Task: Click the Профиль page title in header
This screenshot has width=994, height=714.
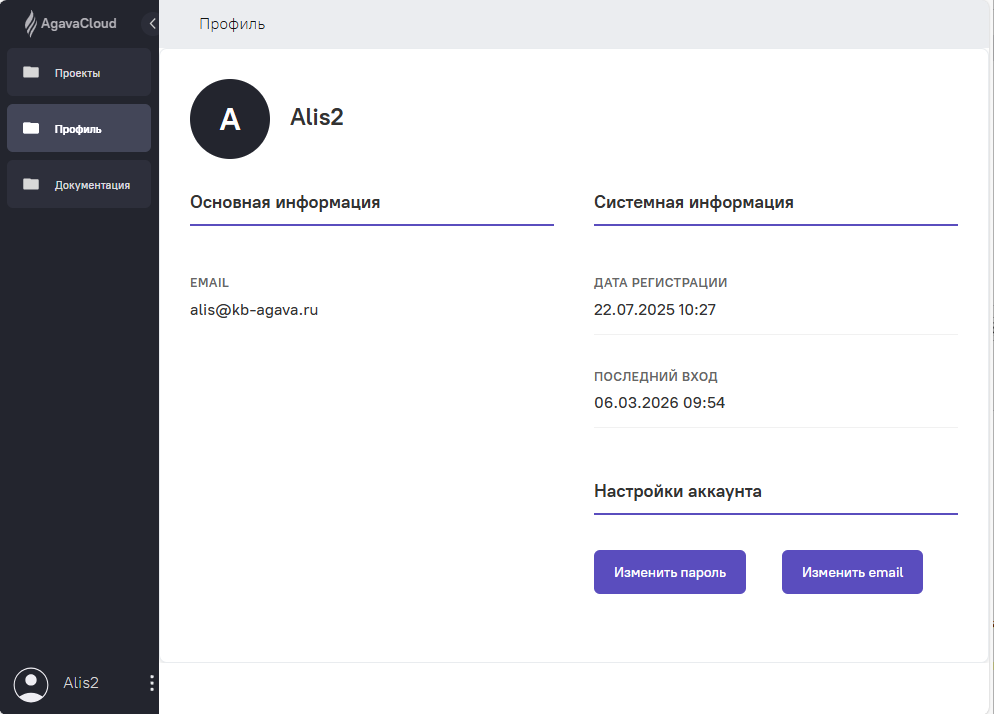Action: pyautogui.click(x=232, y=24)
